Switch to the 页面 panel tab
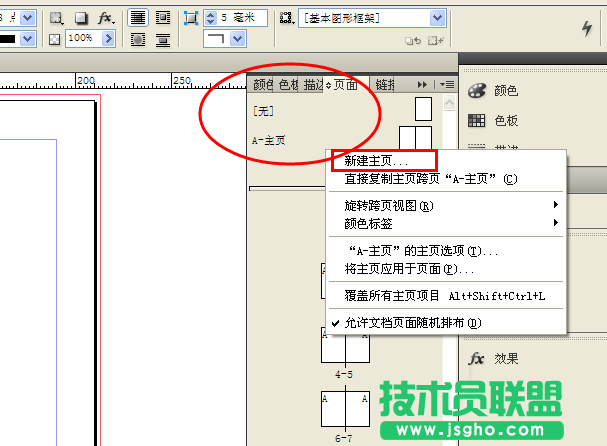607x446 pixels. coord(345,84)
